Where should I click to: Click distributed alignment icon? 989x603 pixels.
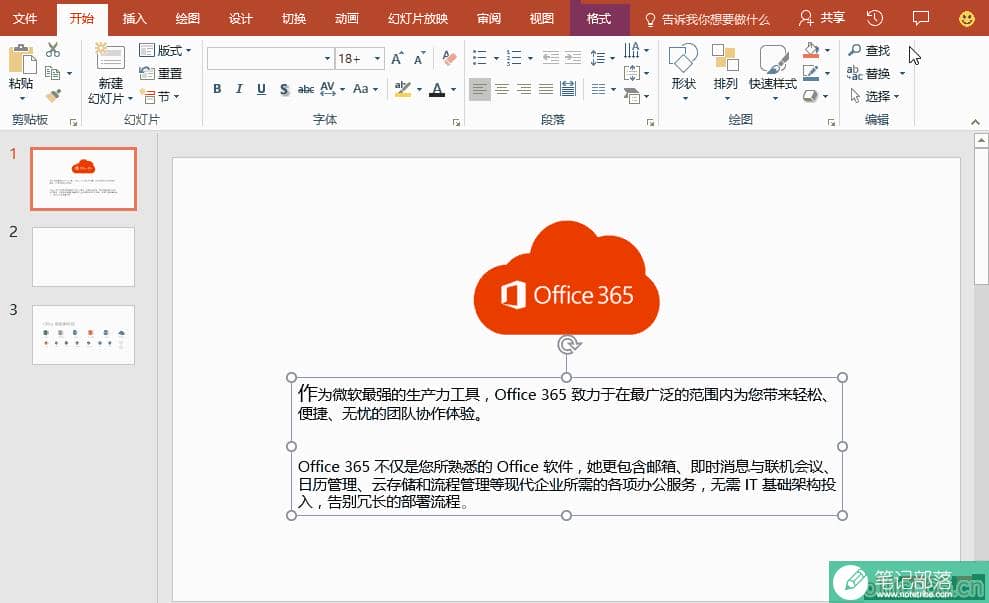tap(568, 89)
